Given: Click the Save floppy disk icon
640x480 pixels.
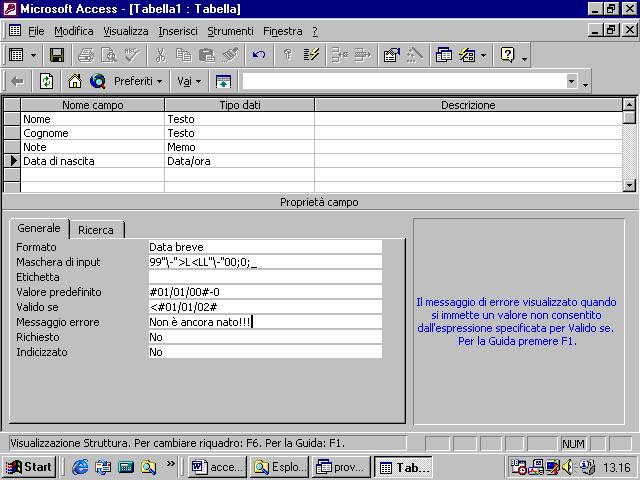Looking at the screenshot, I should coord(57,55).
